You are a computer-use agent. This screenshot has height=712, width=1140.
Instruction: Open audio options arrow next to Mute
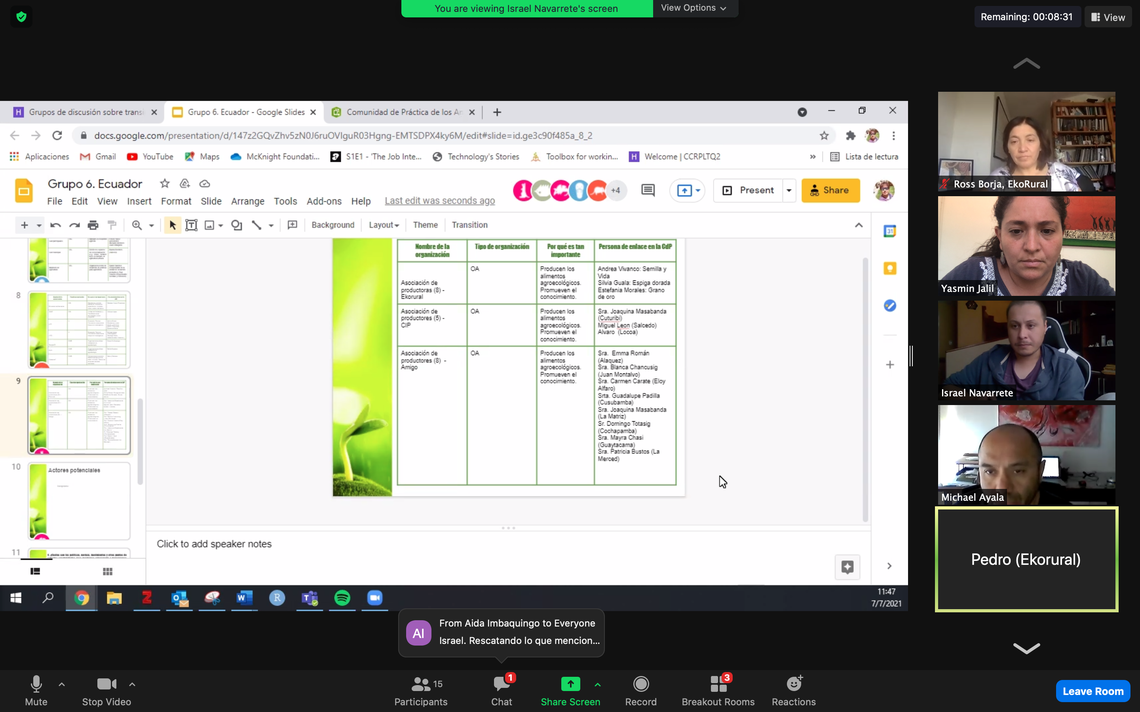62,685
